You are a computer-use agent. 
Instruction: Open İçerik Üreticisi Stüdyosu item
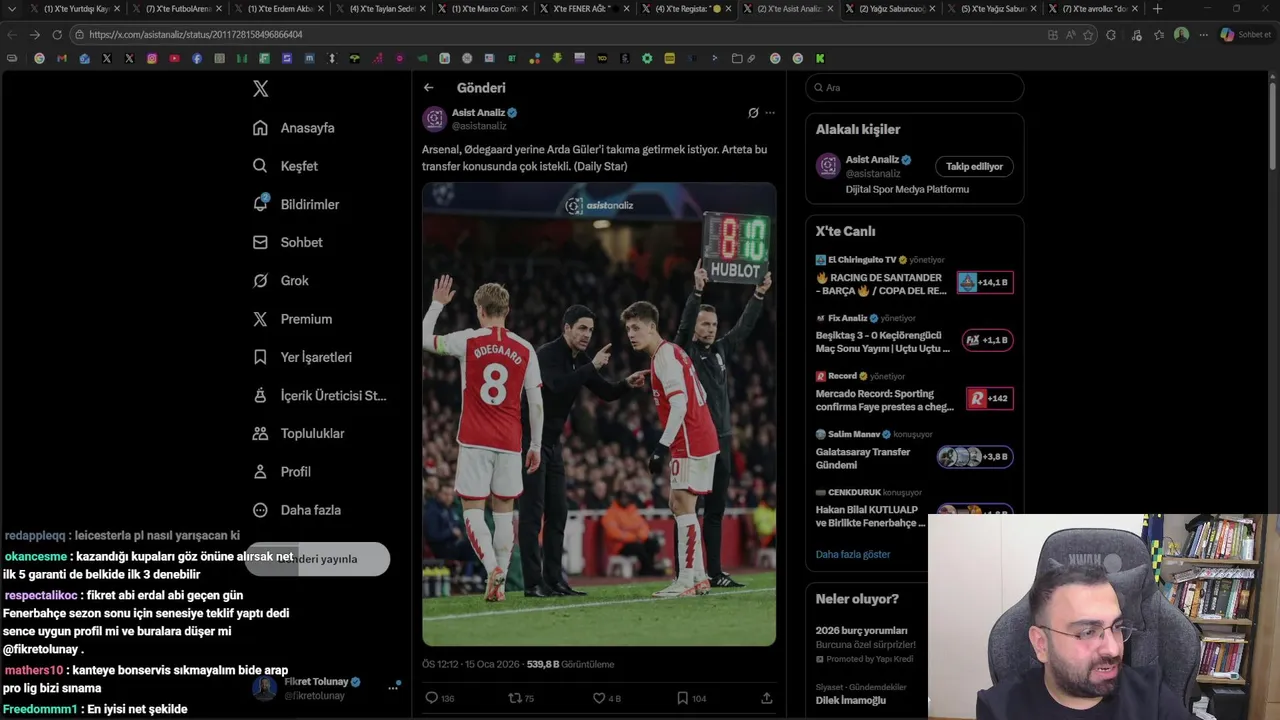(x=319, y=395)
